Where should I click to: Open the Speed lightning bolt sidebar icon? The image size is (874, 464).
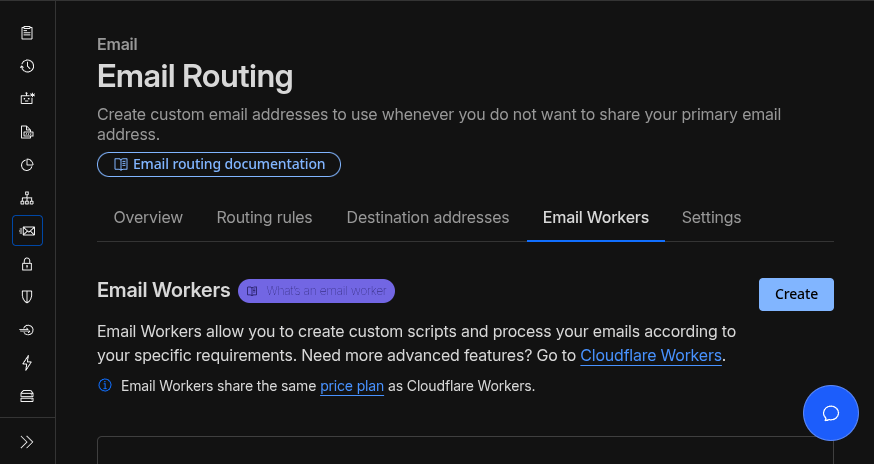[x=27, y=363]
